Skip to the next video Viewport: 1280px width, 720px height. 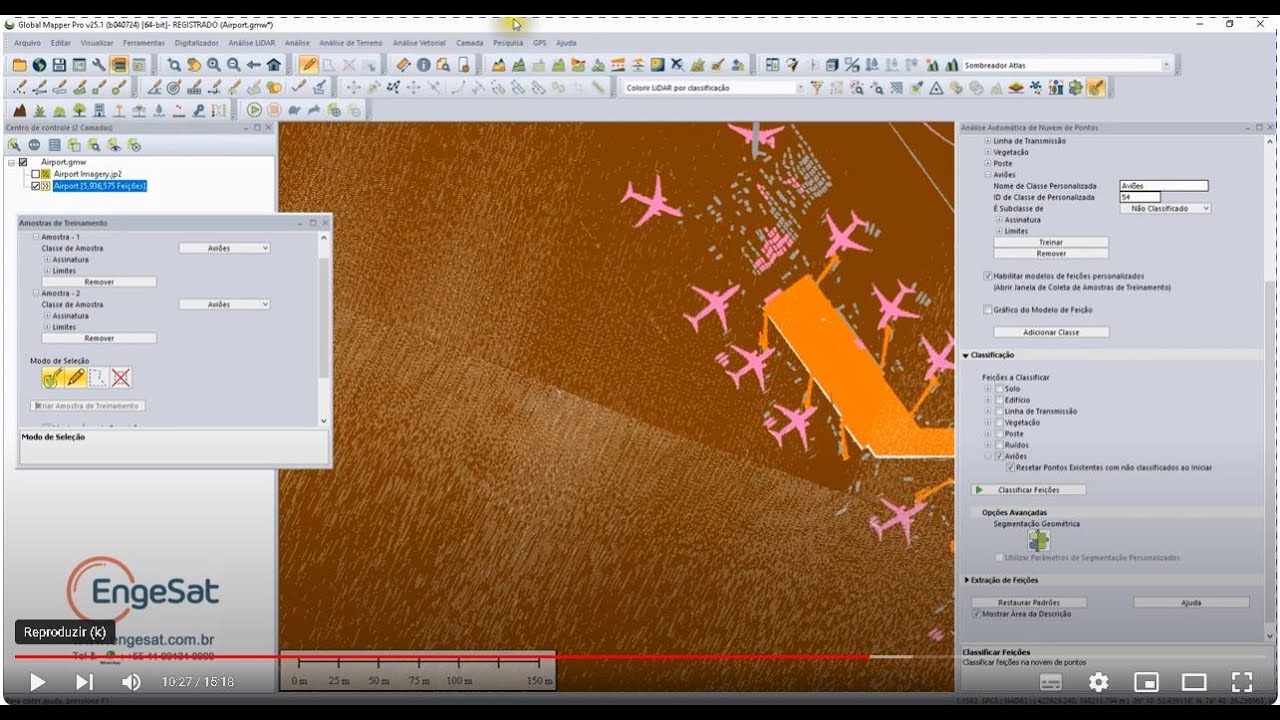click(x=84, y=682)
